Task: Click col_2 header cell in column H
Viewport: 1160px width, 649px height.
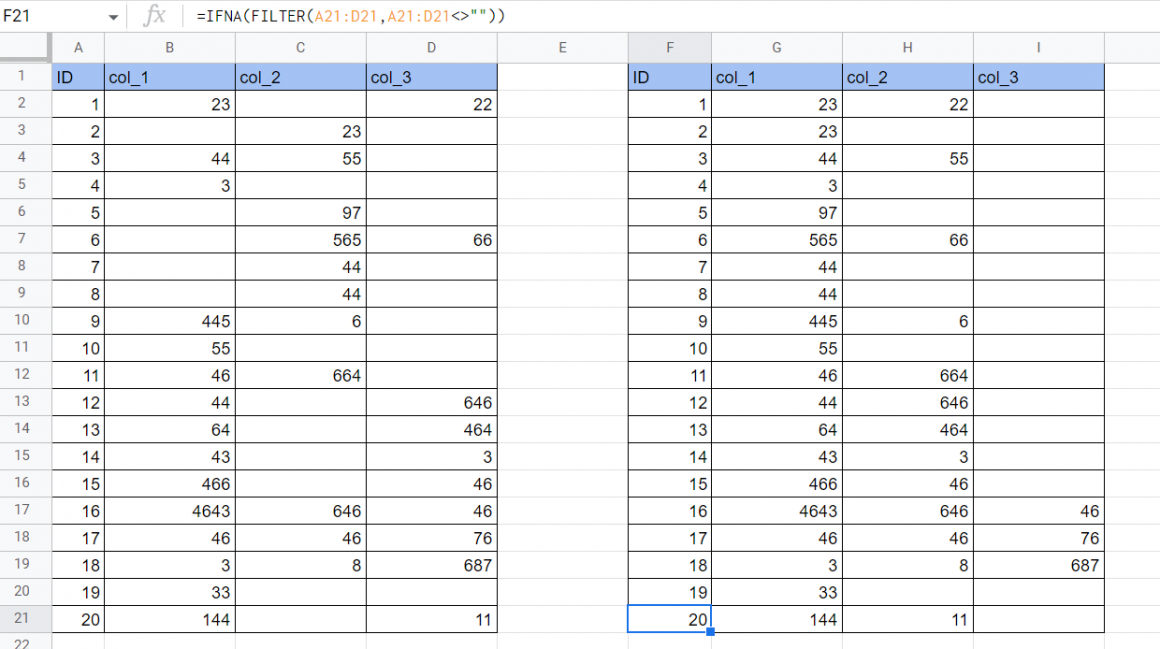Action: point(908,77)
